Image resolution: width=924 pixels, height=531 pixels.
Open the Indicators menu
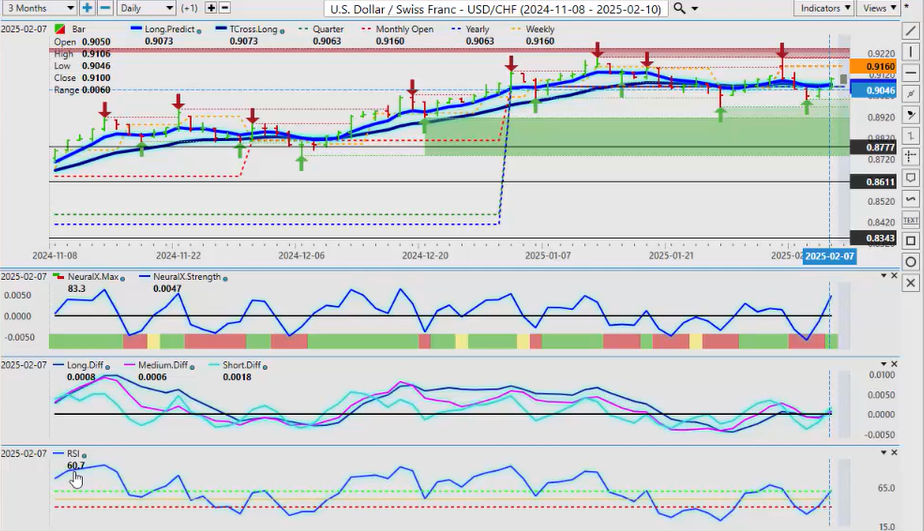coord(825,8)
